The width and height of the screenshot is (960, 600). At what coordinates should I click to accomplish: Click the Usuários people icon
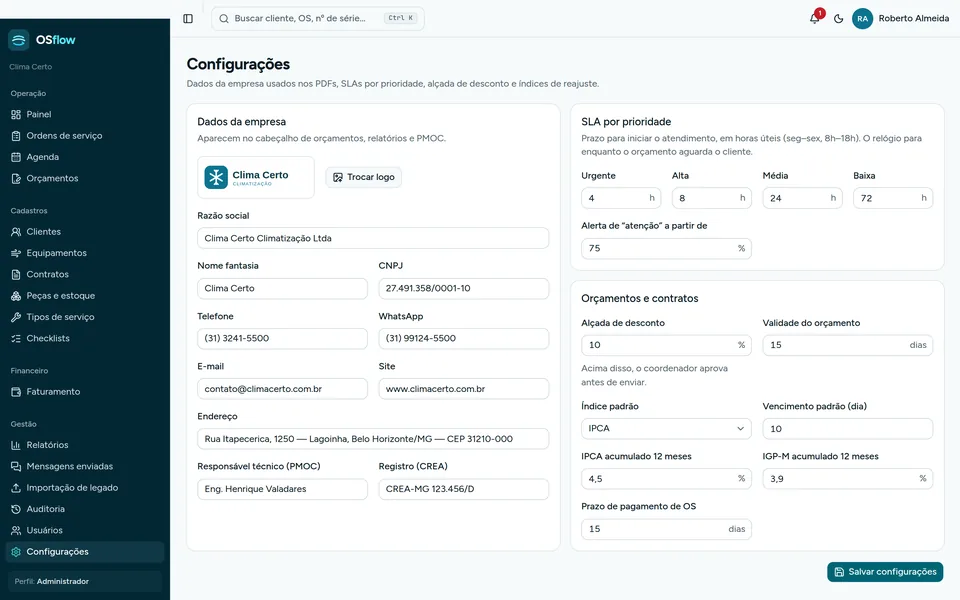[16, 531]
